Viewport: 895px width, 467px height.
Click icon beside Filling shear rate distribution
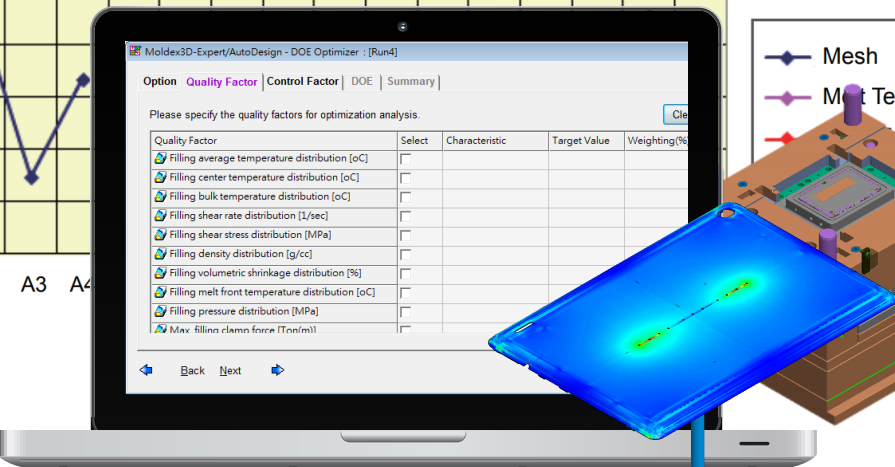click(160, 216)
